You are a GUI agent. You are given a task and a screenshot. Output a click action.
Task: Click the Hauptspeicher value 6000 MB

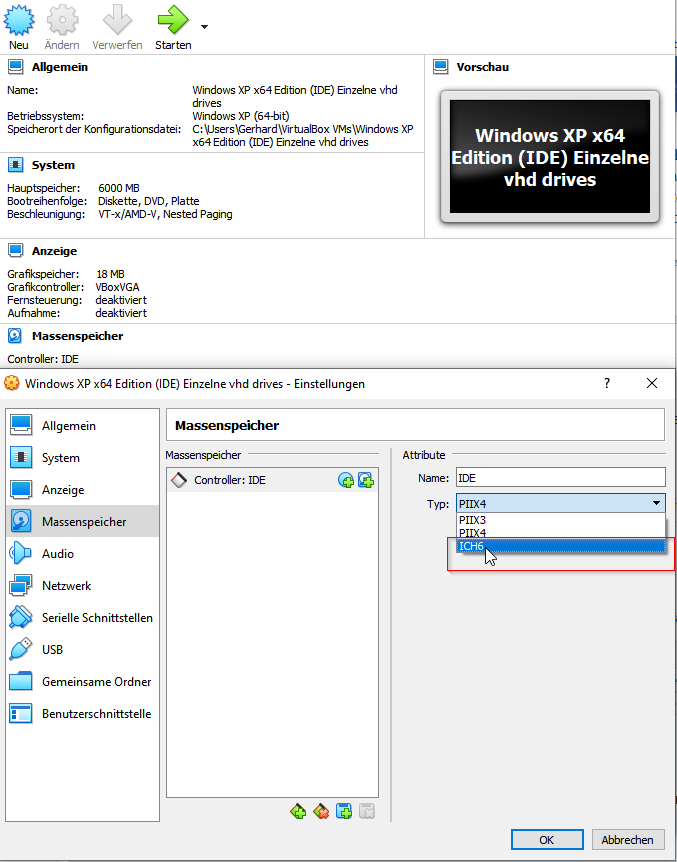[119, 188]
